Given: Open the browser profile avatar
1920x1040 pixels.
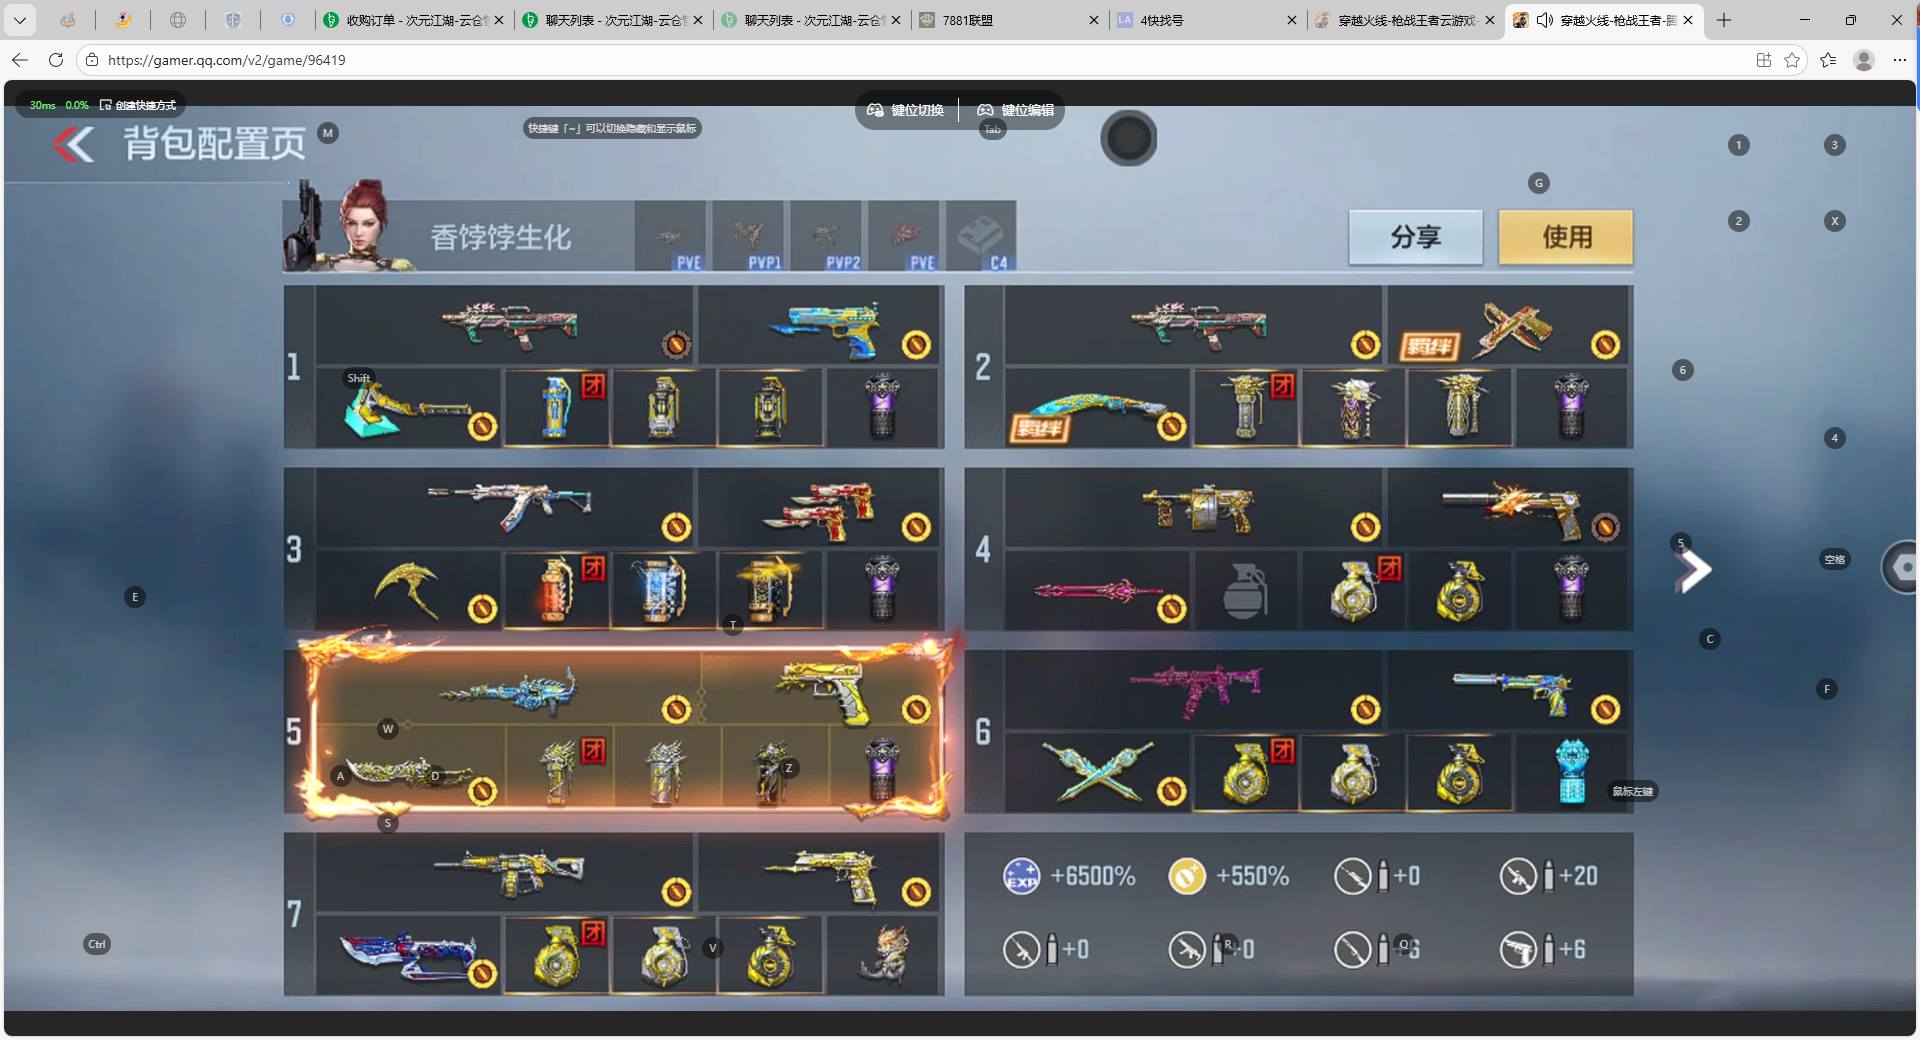Looking at the screenshot, I should click(1864, 60).
